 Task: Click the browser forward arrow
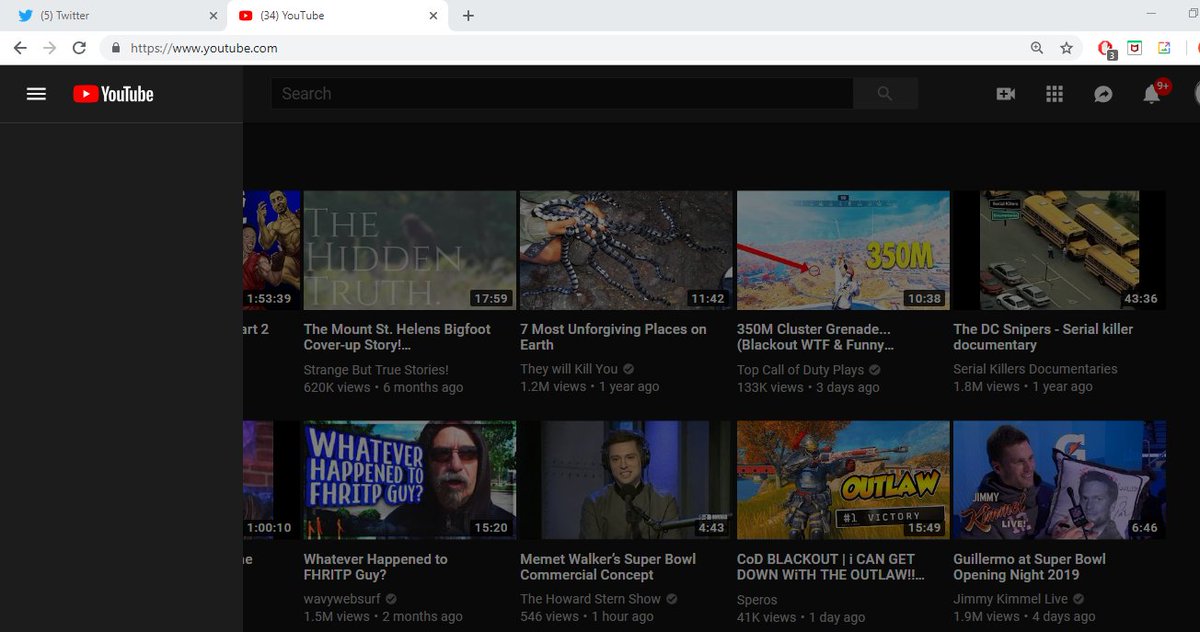pyautogui.click(x=49, y=47)
